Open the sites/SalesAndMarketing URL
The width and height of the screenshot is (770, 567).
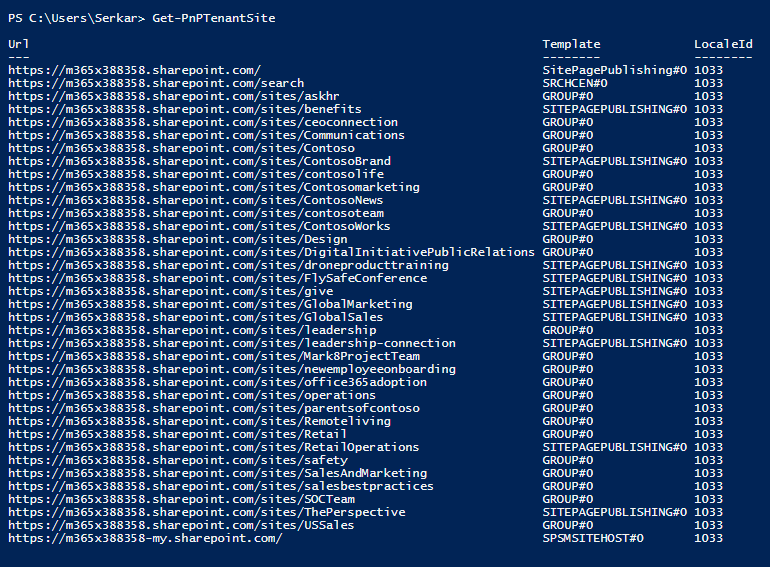pyautogui.click(x=216, y=473)
